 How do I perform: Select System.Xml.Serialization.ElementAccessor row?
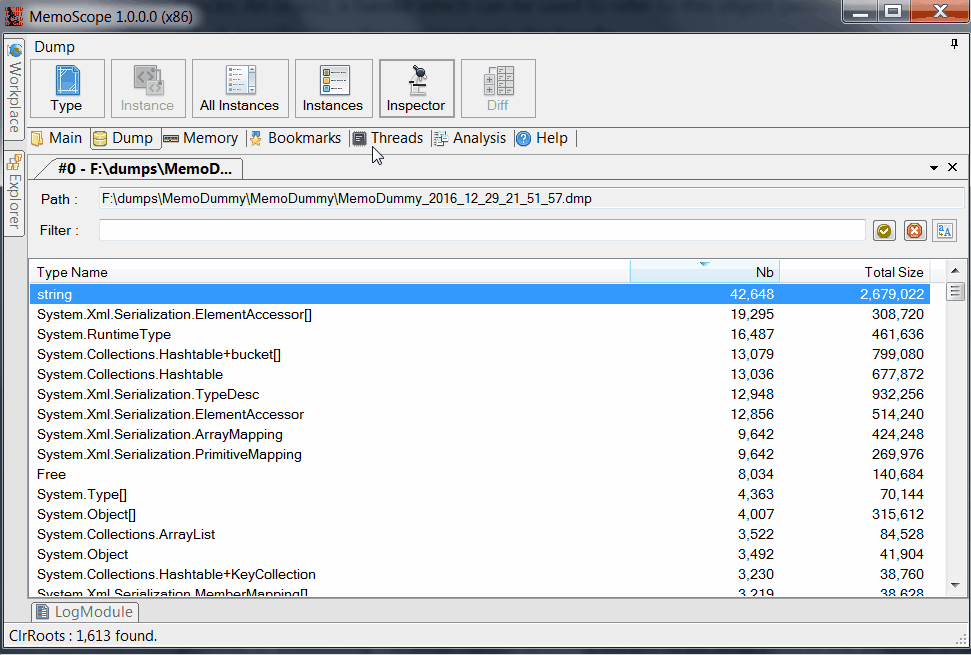coord(480,414)
